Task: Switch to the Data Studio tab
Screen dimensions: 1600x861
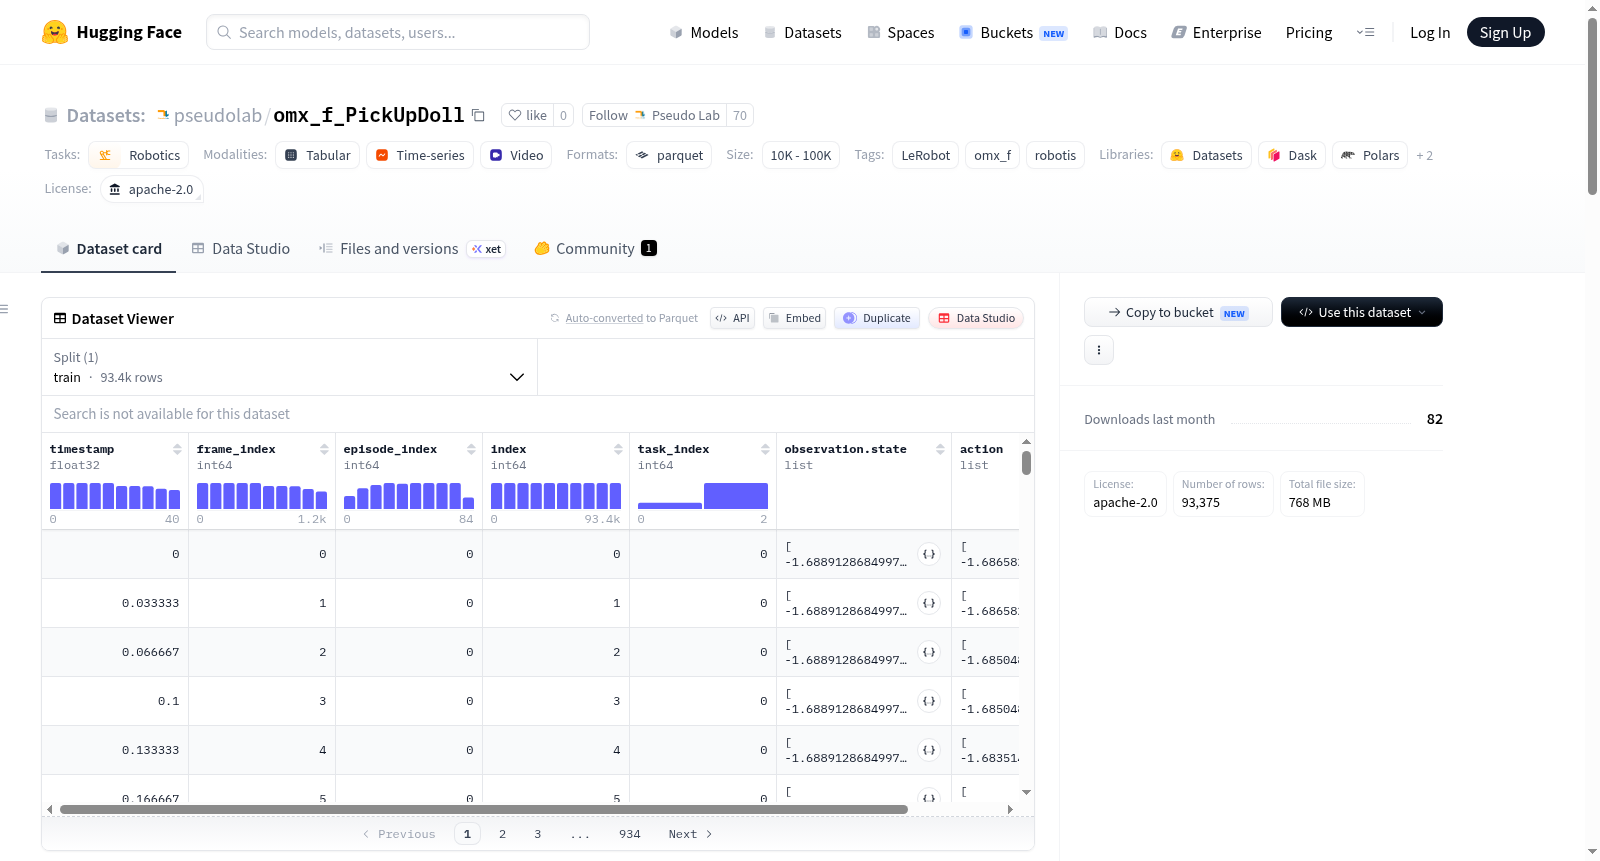Action: click(x=241, y=249)
